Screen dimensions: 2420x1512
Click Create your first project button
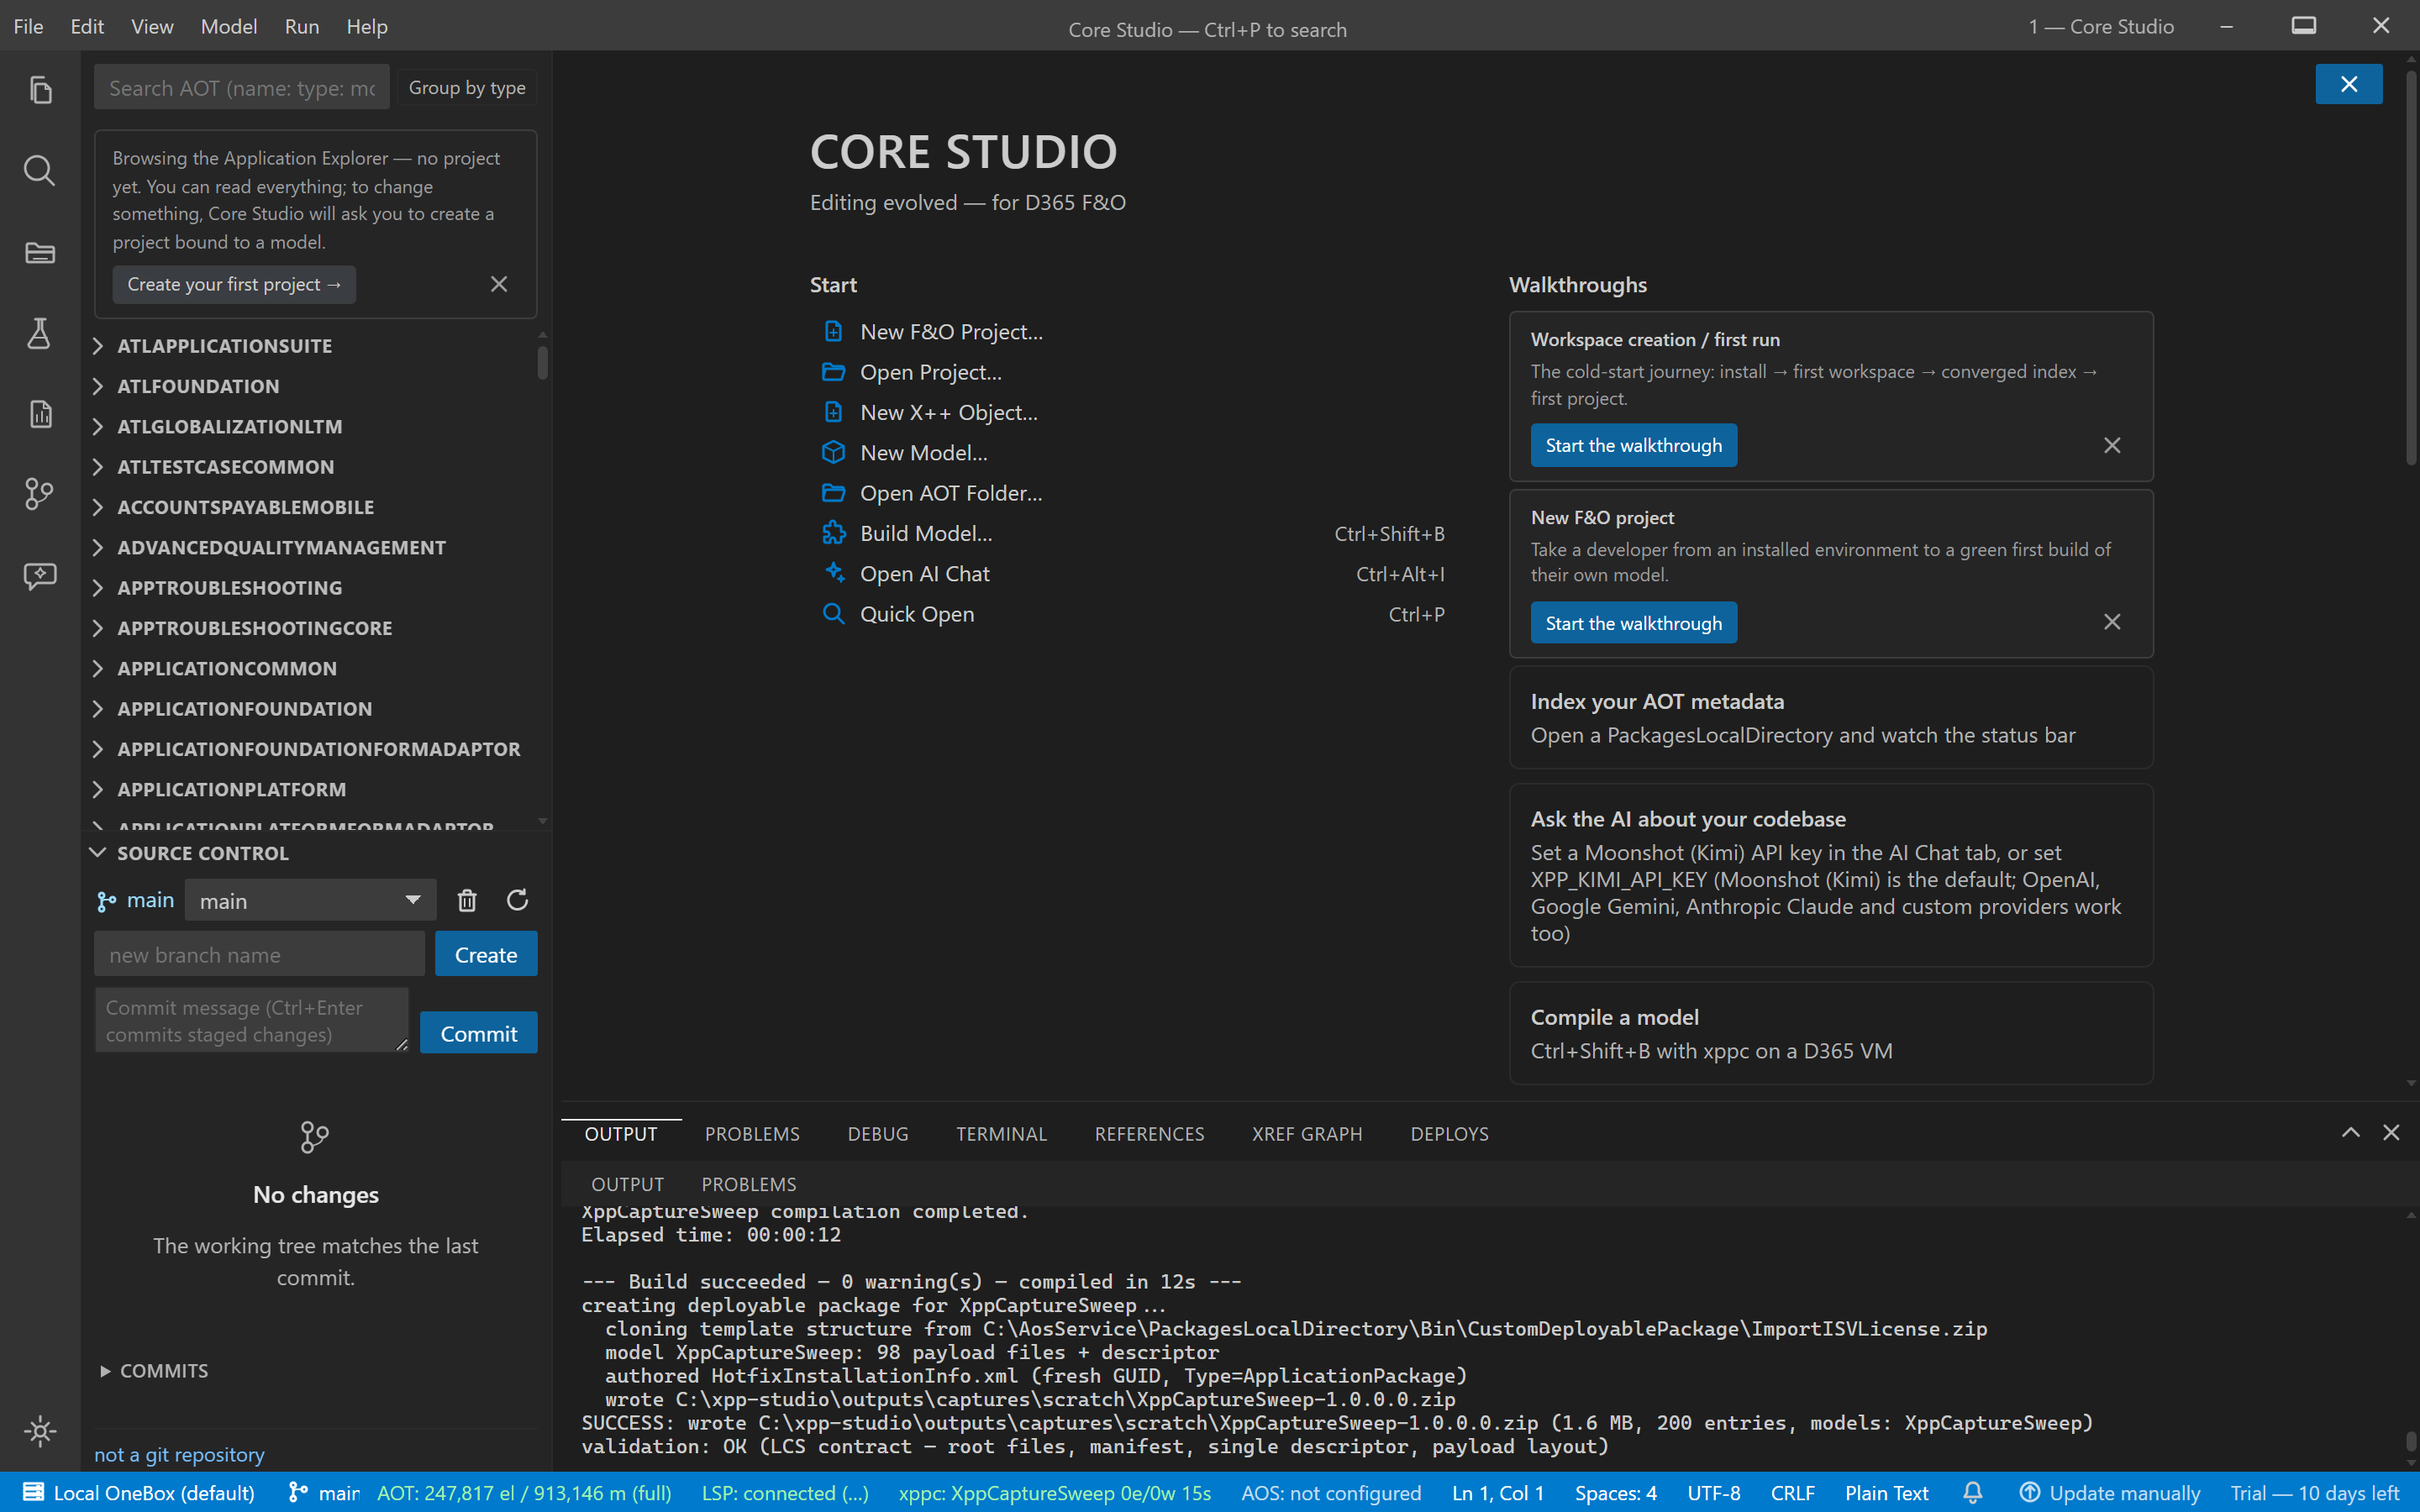pos(234,284)
